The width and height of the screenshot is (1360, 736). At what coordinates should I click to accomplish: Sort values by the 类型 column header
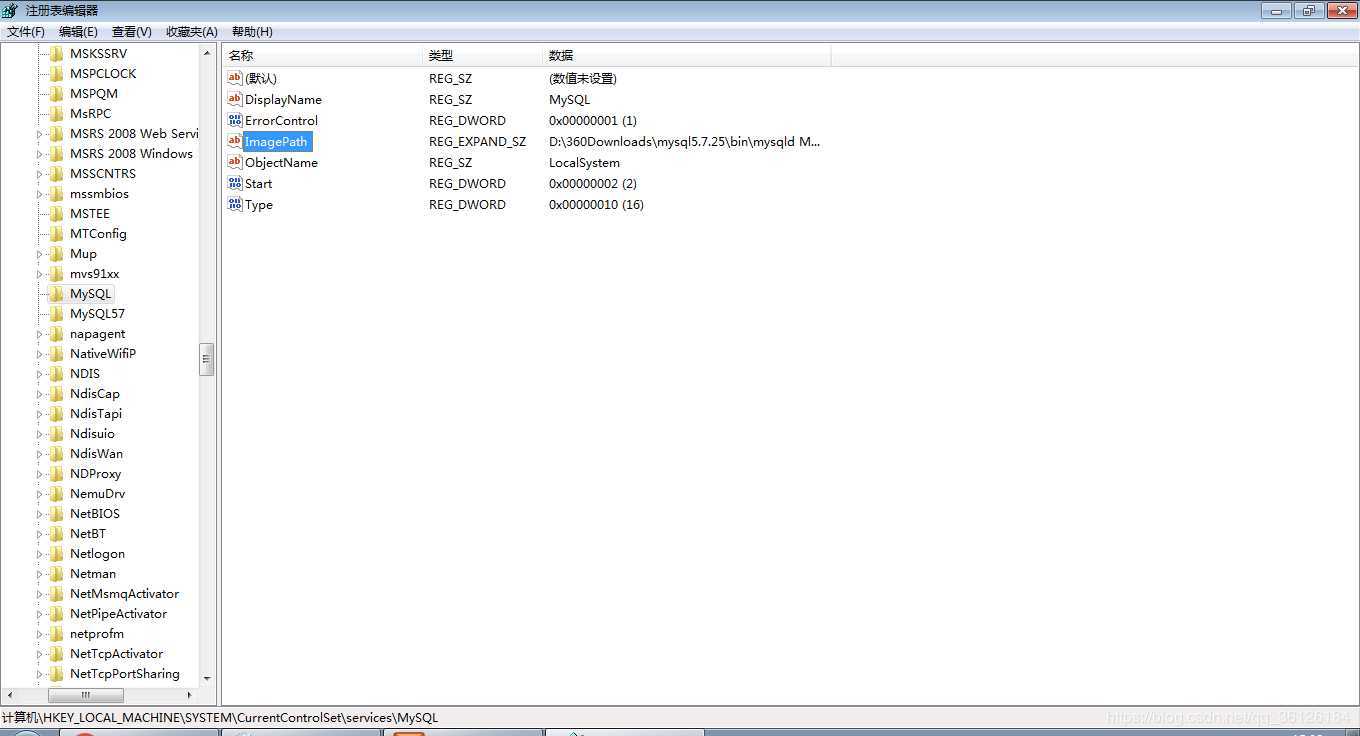483,55
